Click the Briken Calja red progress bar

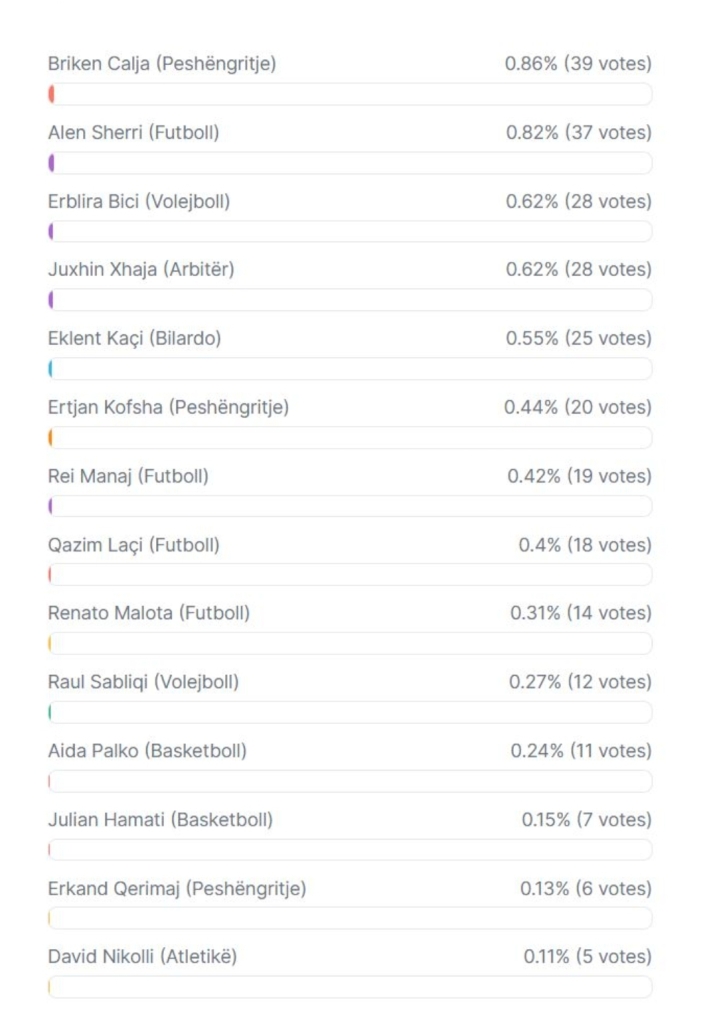(x=350, y=95)
